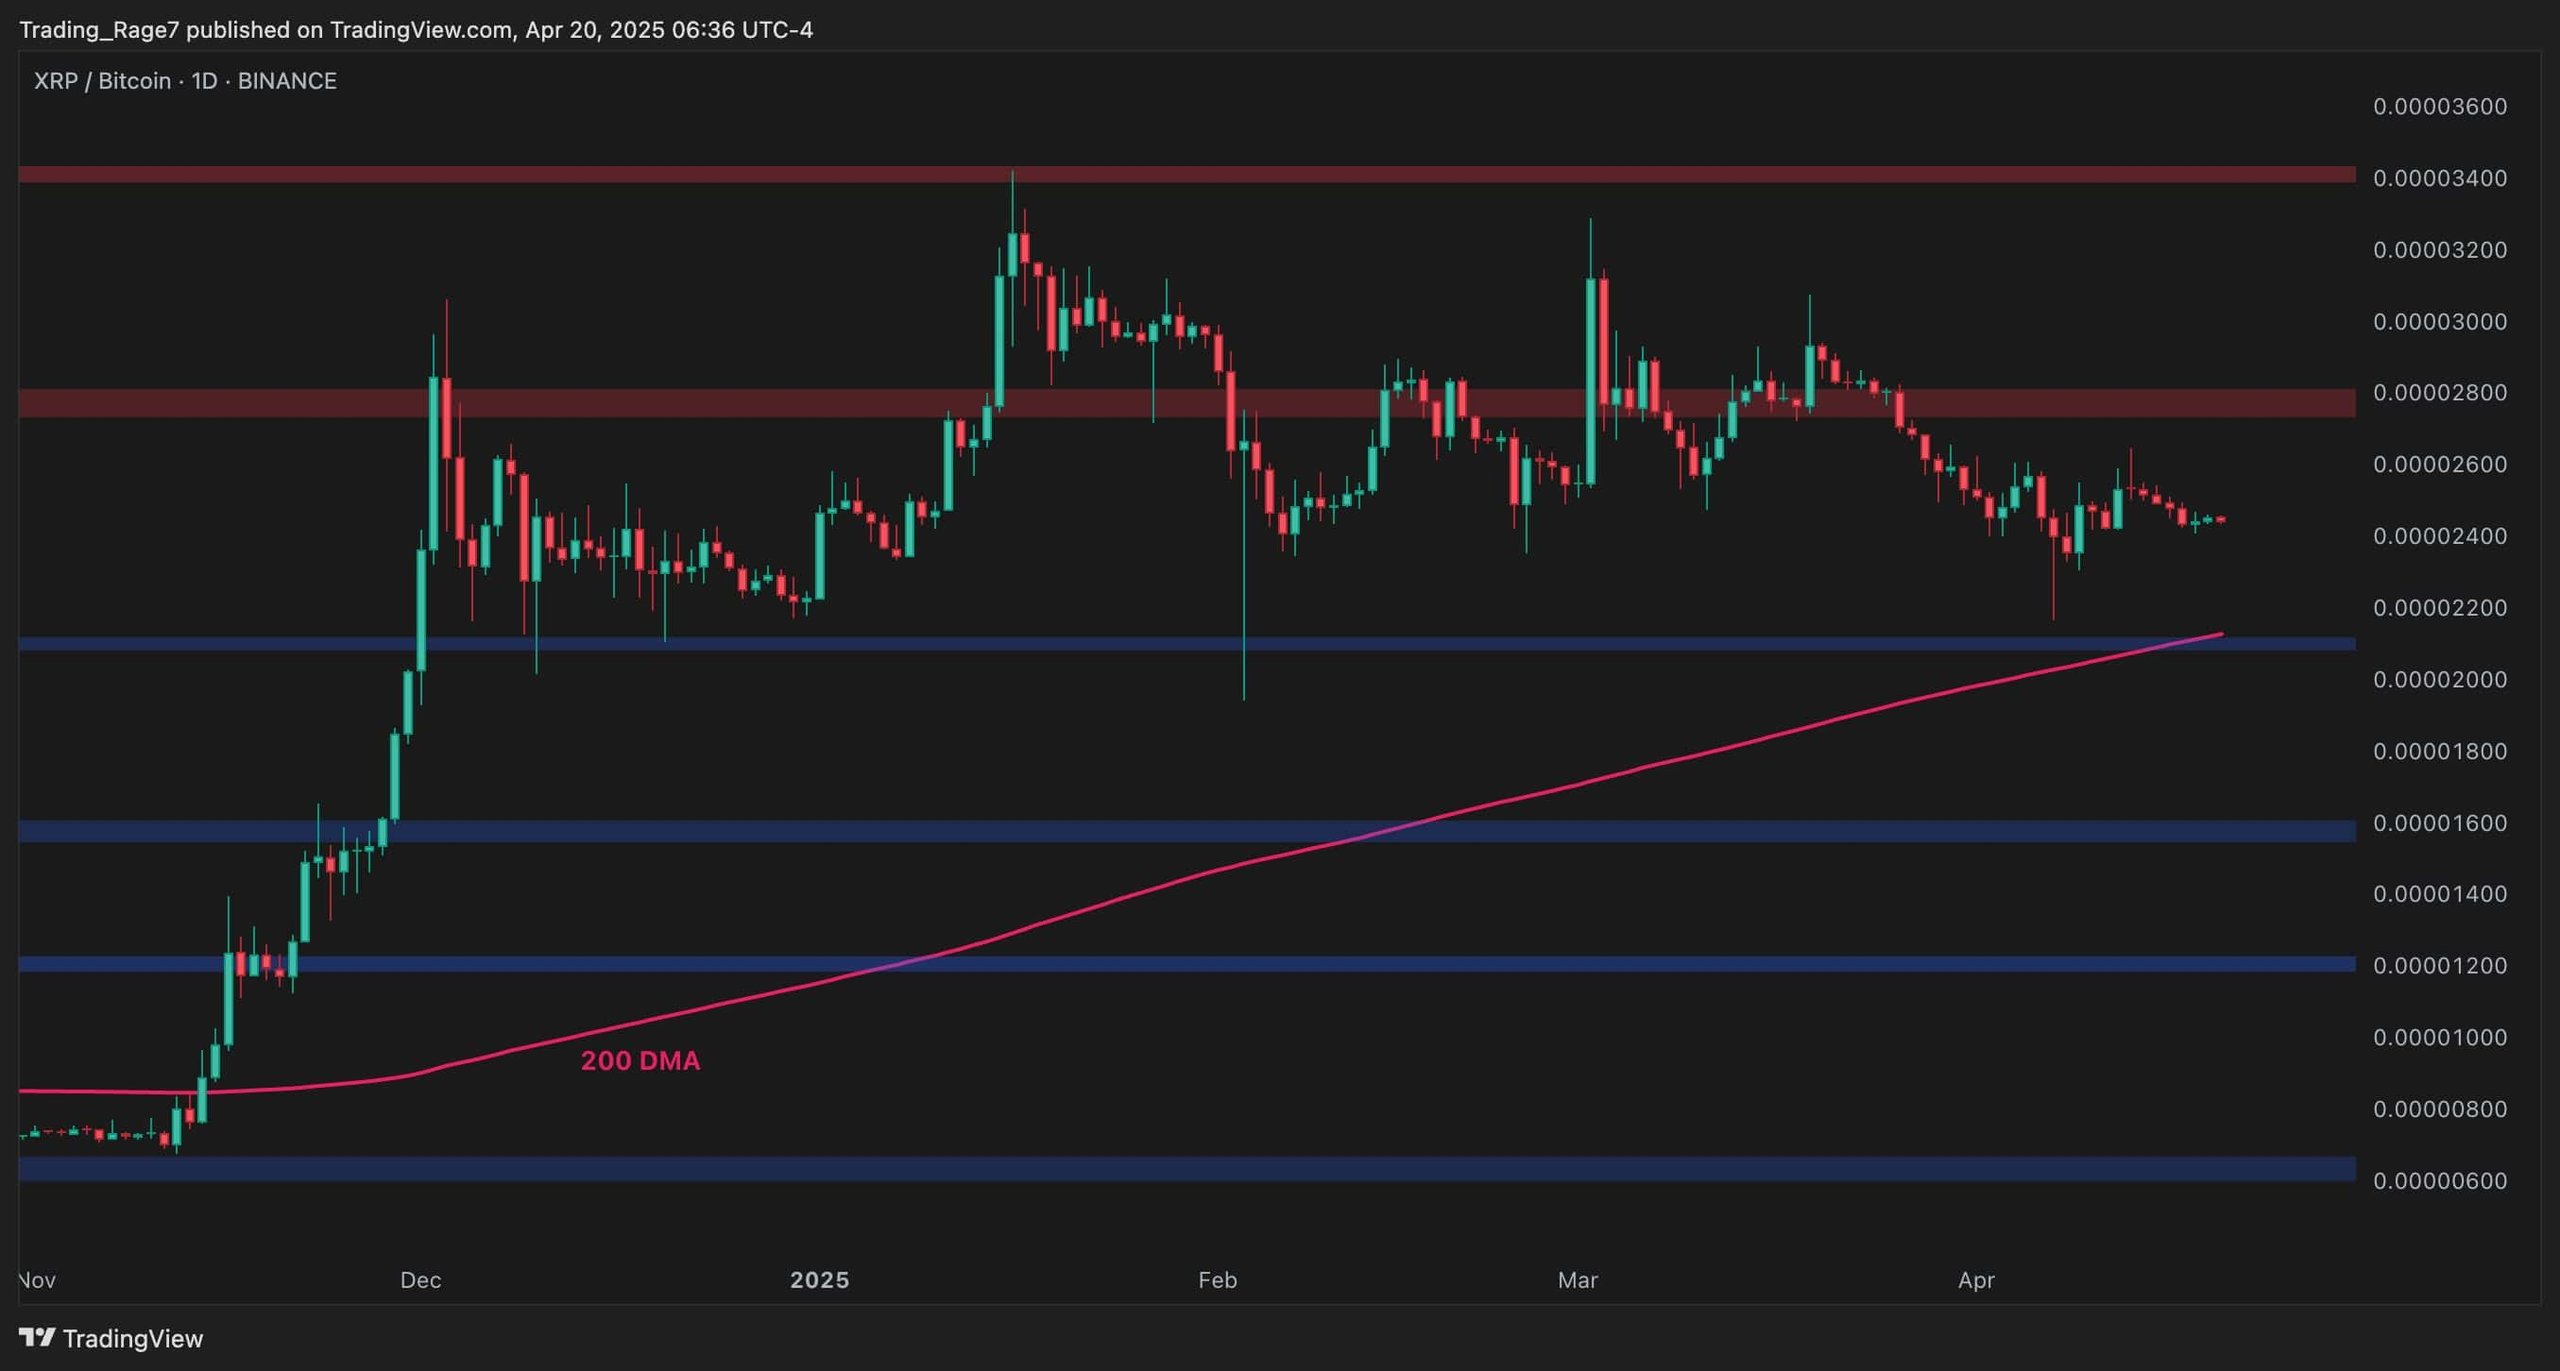
Task: Expand the time axis by clicking 2025
Action: coord(822,1280)
